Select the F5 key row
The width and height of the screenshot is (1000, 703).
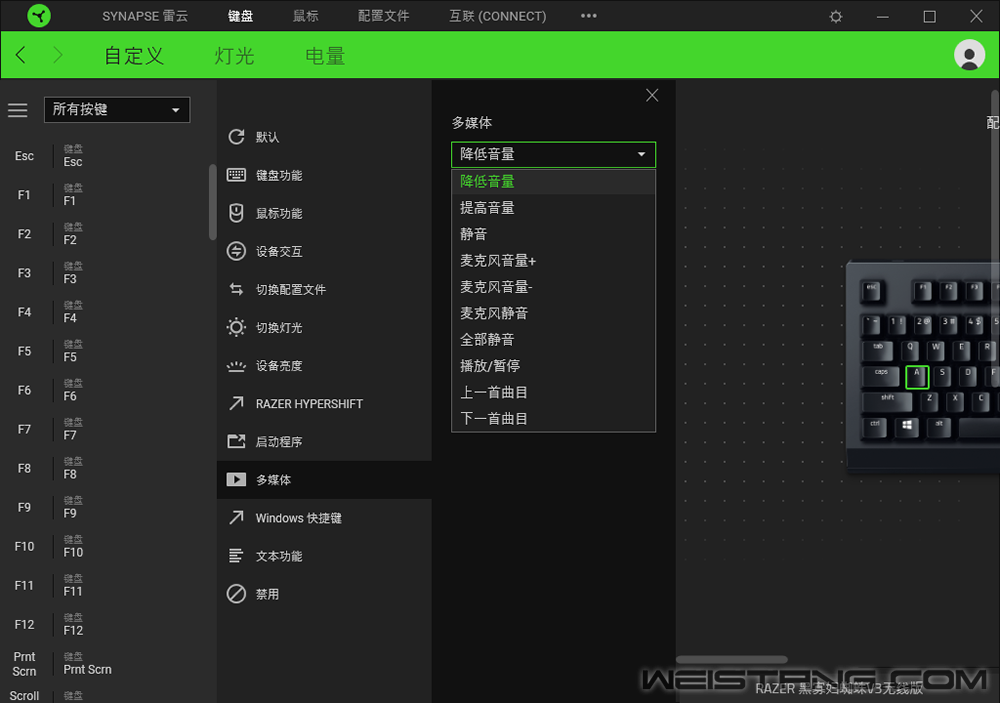[x=105, y=351]
